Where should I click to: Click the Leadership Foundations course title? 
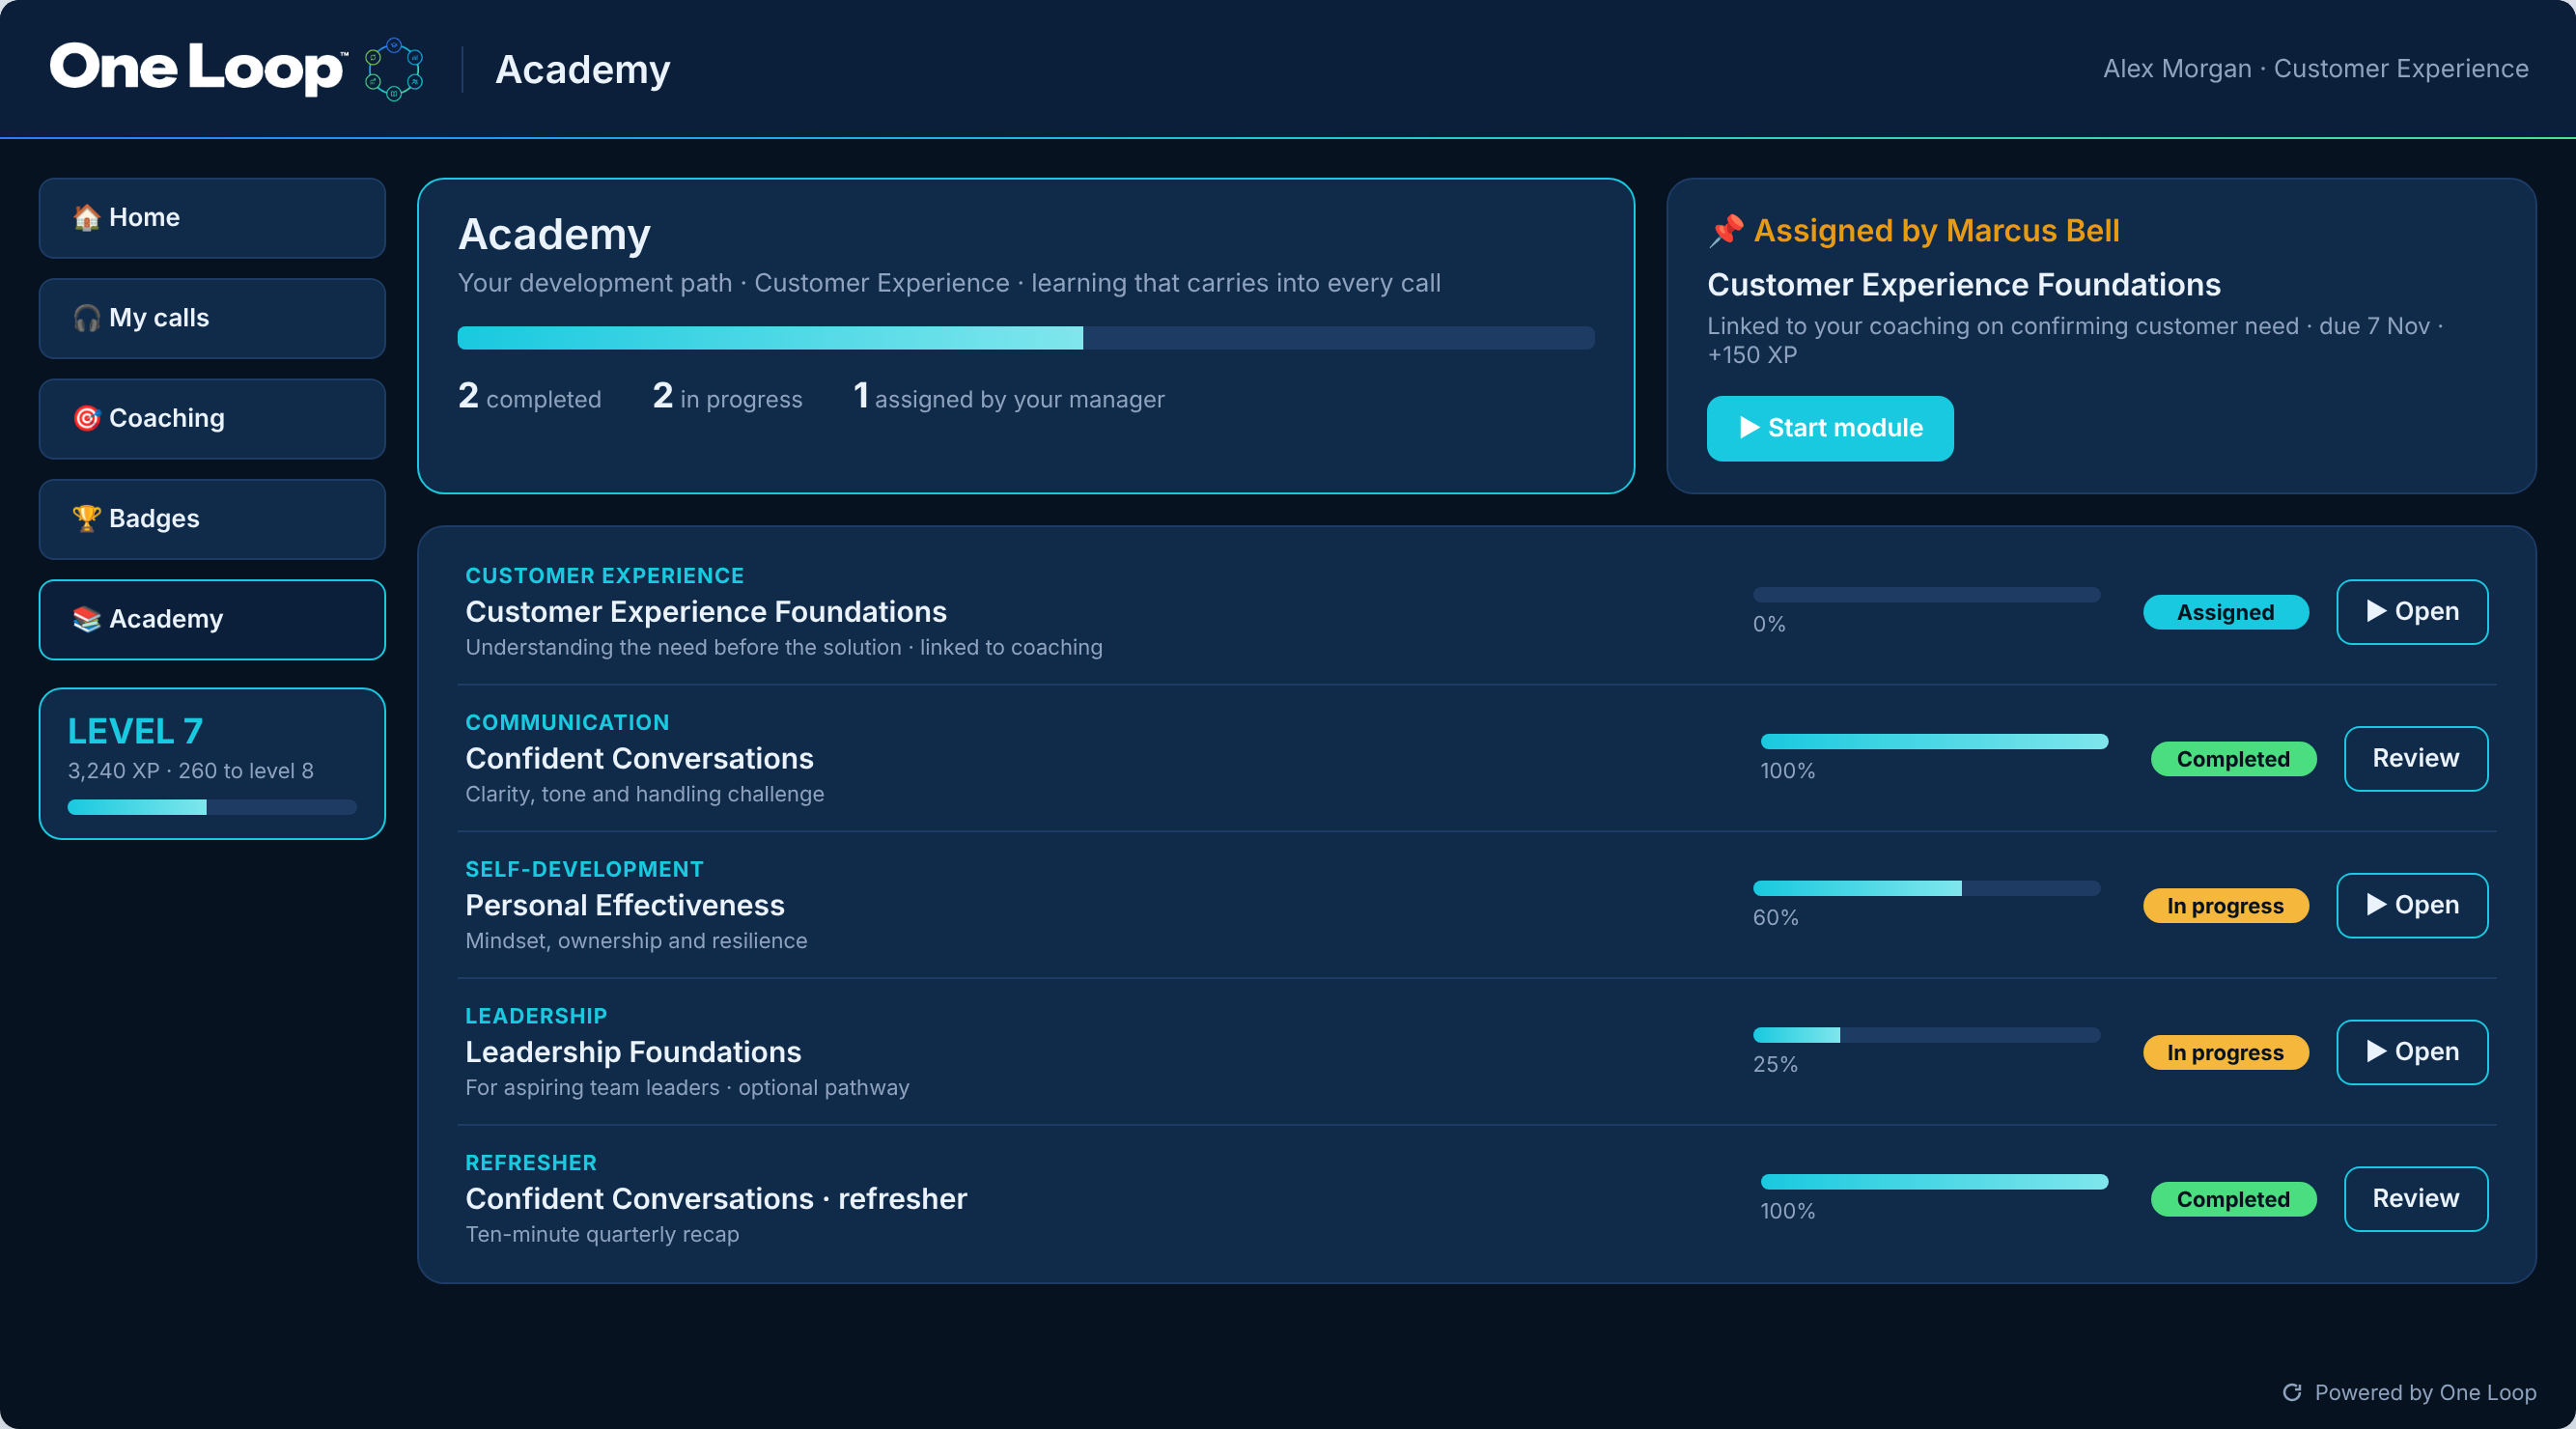[633, 1052]
